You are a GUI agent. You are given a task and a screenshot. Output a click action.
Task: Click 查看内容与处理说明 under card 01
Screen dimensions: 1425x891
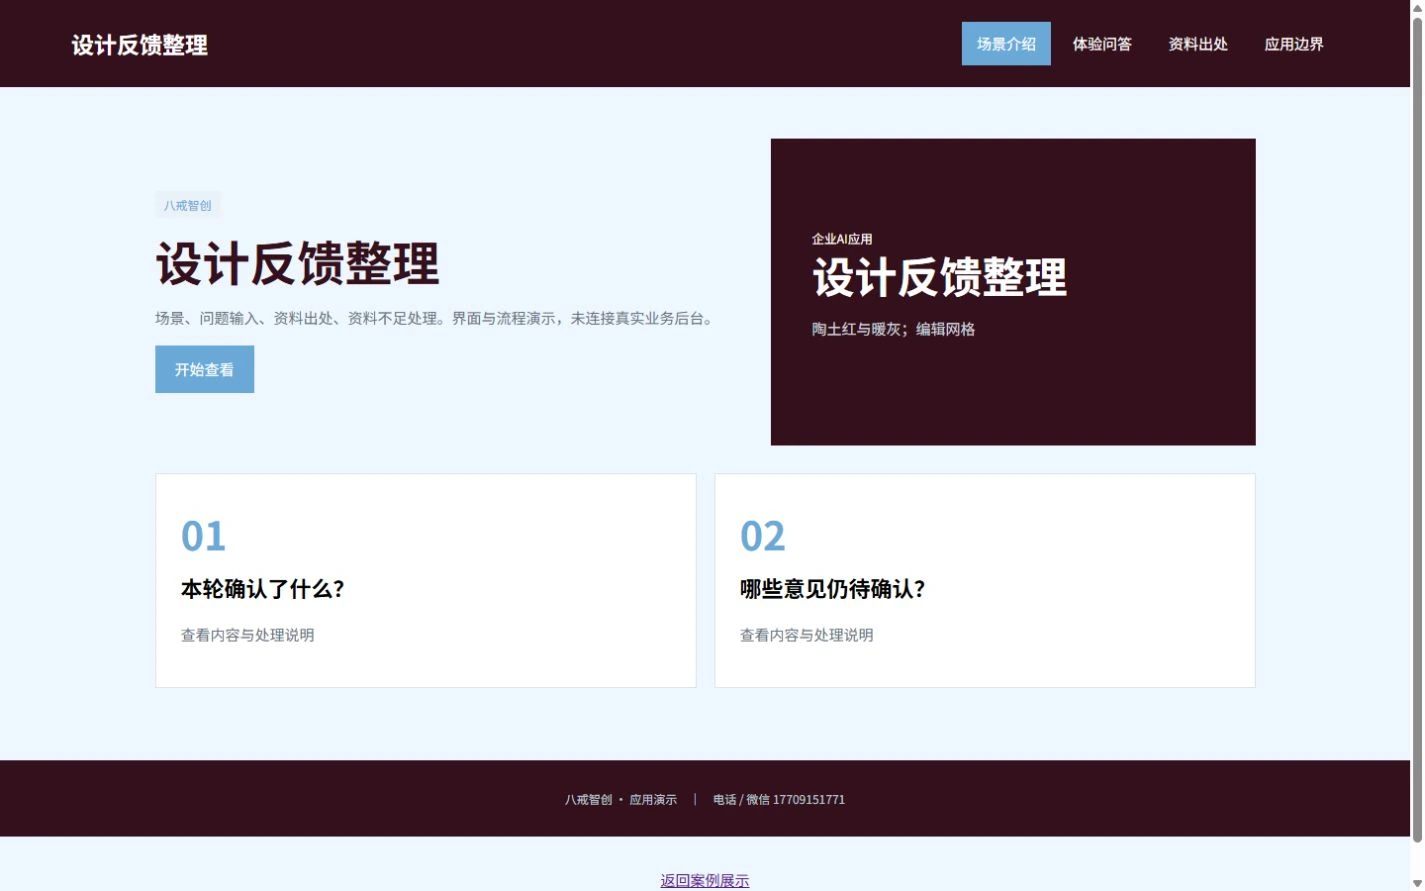pos(248,635)
